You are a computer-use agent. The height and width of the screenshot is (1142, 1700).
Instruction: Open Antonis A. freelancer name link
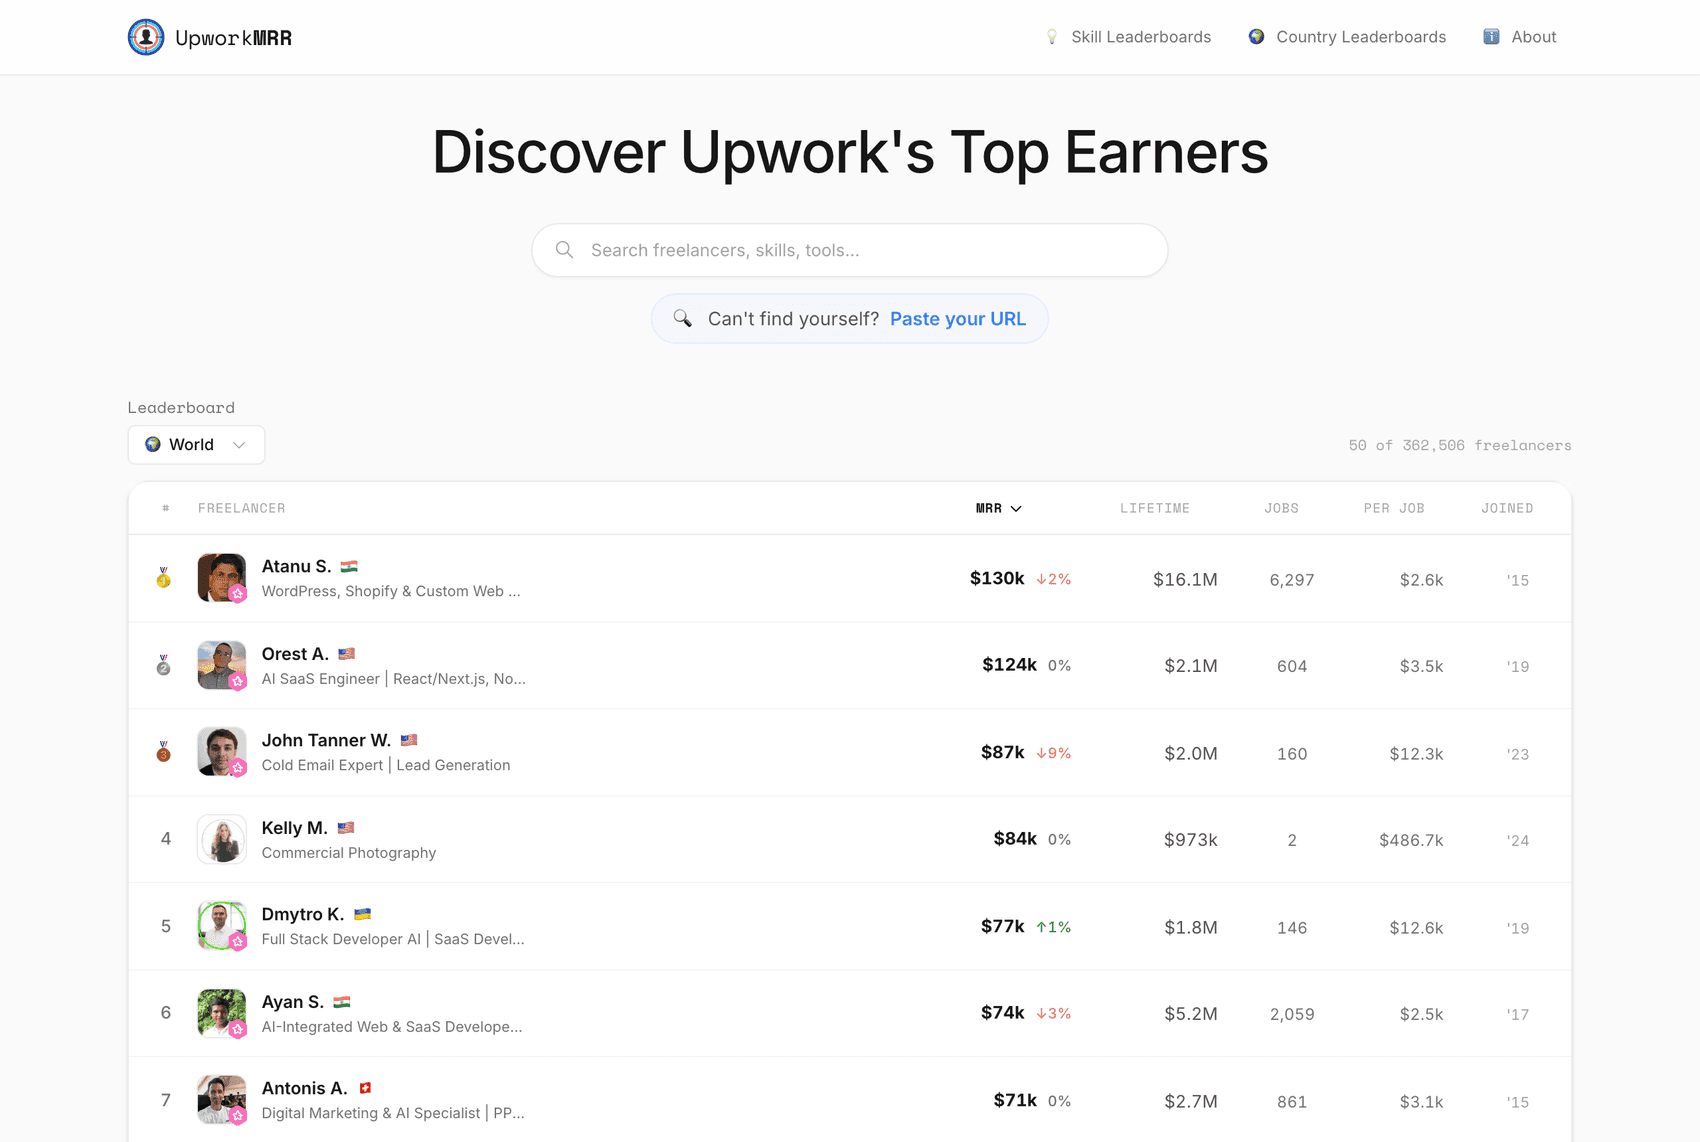click(x=304, y=1088)
